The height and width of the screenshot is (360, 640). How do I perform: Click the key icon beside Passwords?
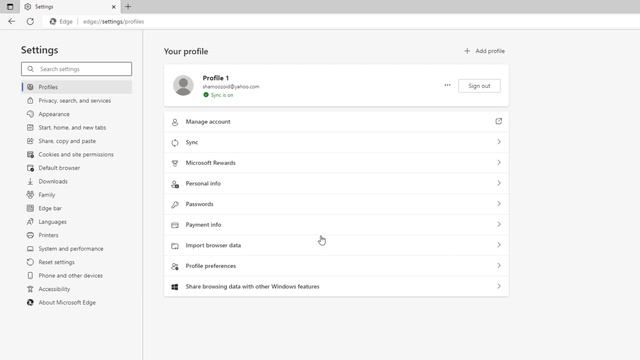click(175, 204)
